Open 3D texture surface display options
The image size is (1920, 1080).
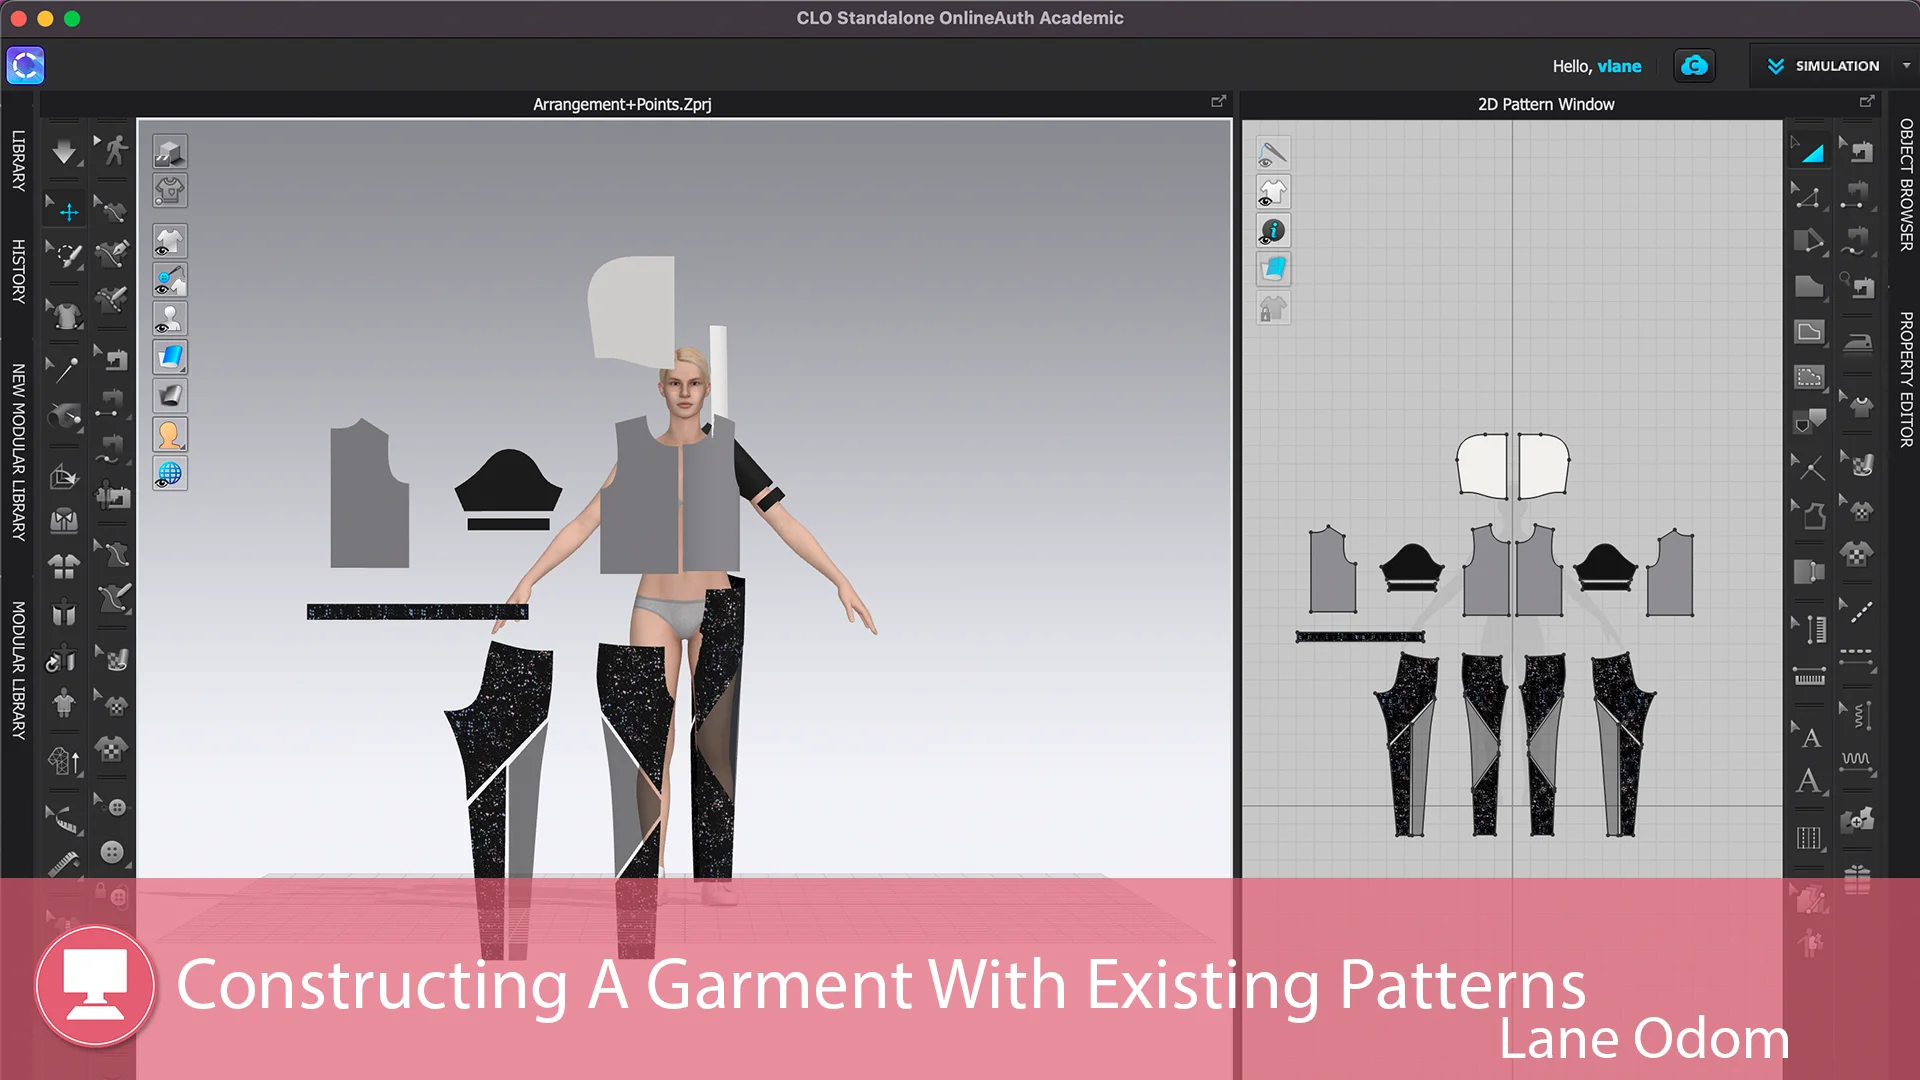click(x=169, y=357)
